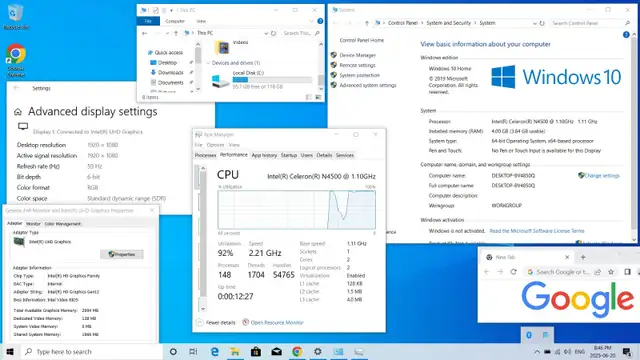Go to Settings home via house icon
Screen dimensions: 640x360
pyautogui.click(x=18, y=111)
